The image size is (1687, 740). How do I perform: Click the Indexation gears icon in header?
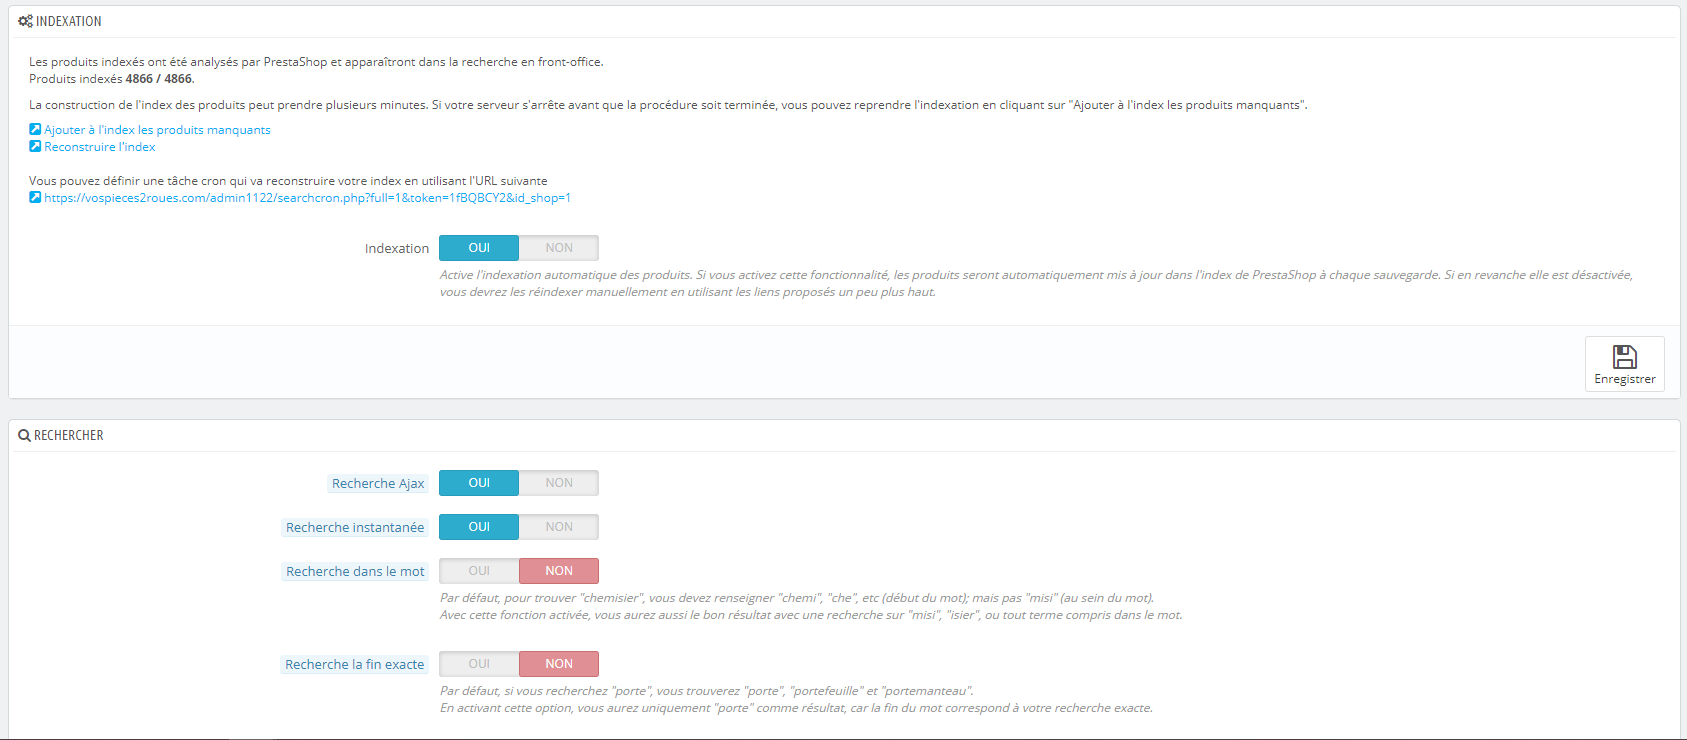coord(25,21)
